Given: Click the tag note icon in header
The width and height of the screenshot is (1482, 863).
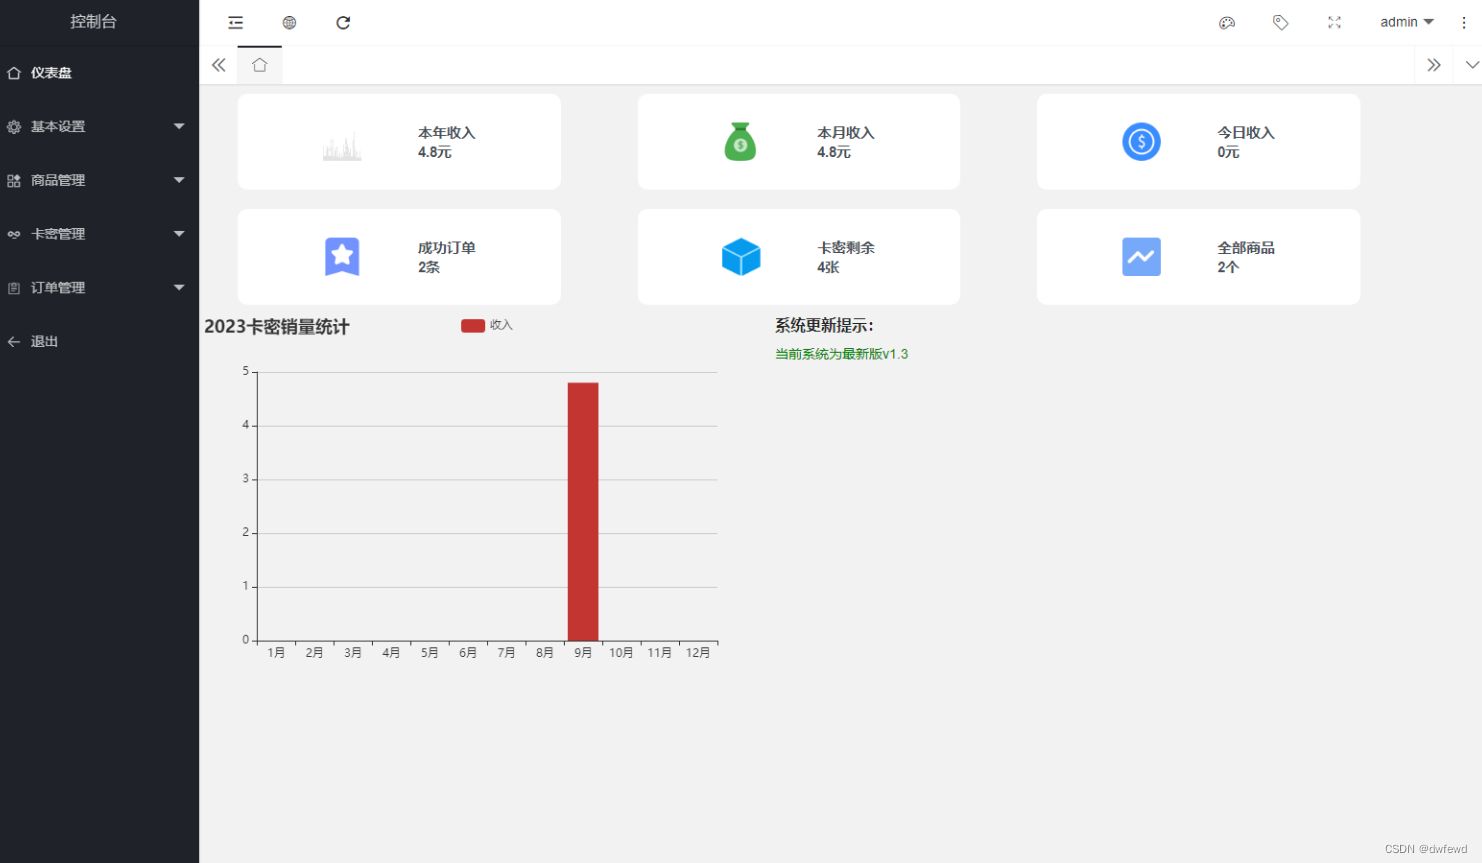Looking at the screenshot, I should tap(1280, 22).
